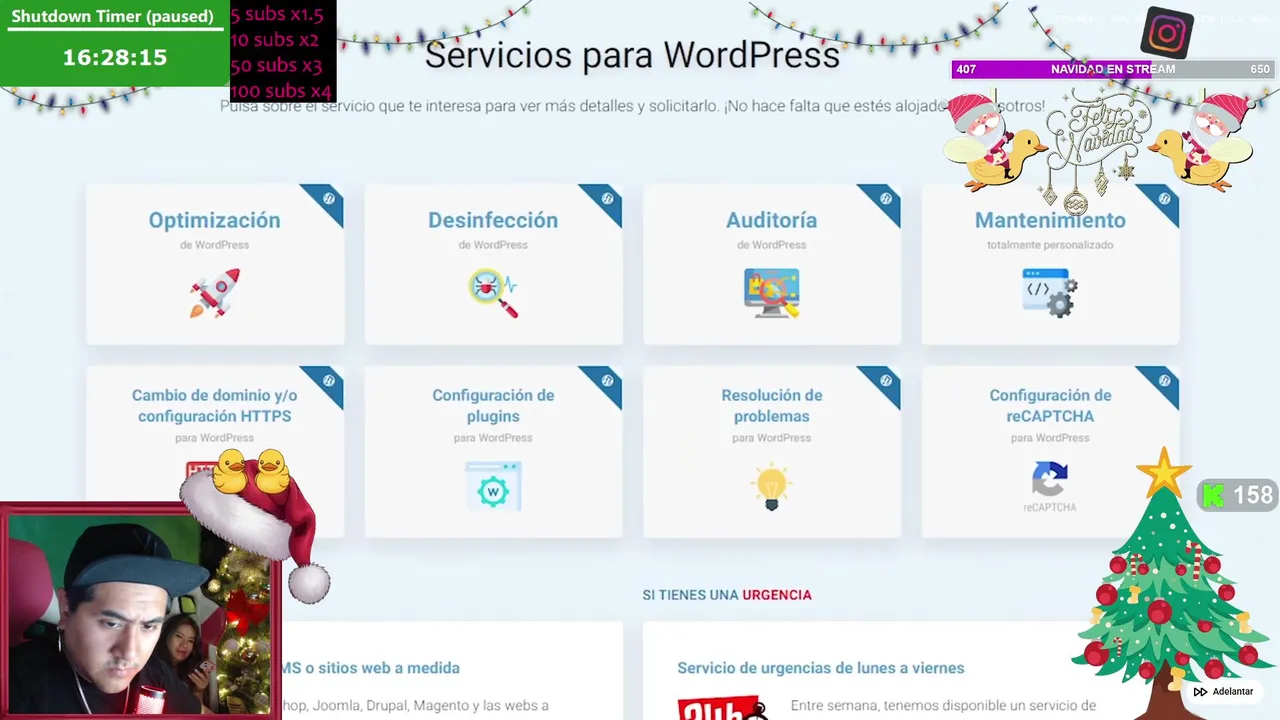1280x720 pixels.
Task: Click the code gear icon under Mantenimiento
Action: [x=1050, y=293]
